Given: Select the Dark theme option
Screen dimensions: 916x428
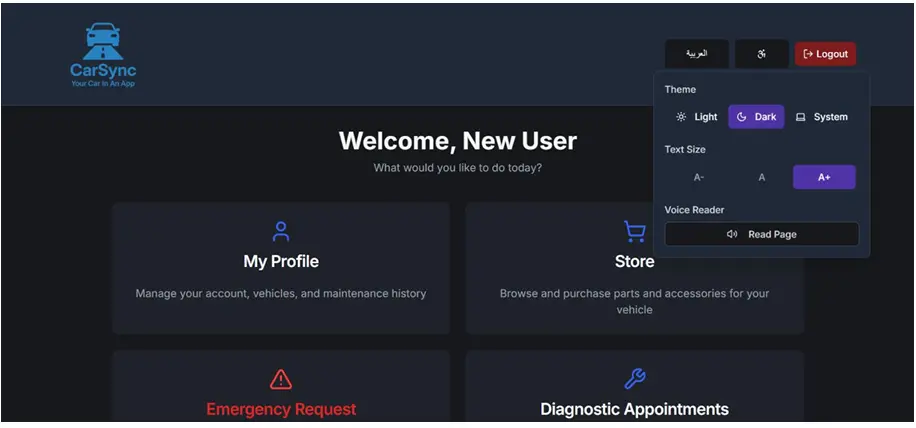Looking at the screenshot, I should [756, 117].
